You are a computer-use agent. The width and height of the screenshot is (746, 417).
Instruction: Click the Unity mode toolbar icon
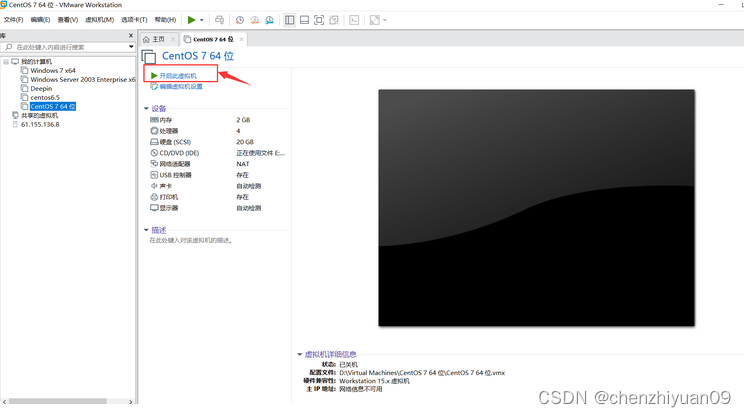pyautogui.click(x=334, y=20)
